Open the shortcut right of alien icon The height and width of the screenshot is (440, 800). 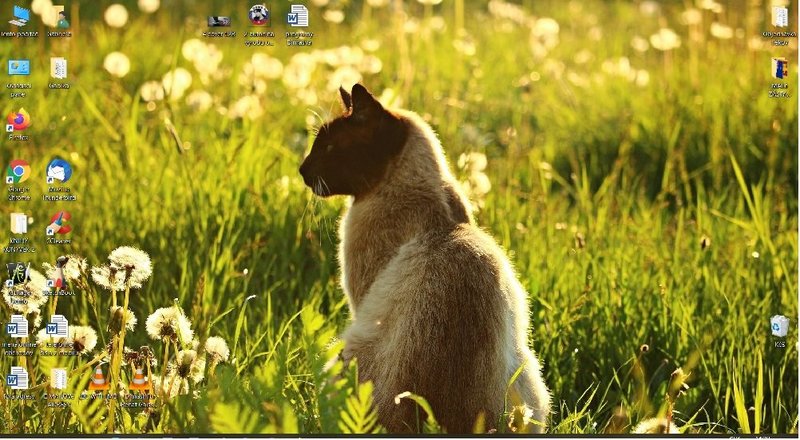click(x=59, y=275)
